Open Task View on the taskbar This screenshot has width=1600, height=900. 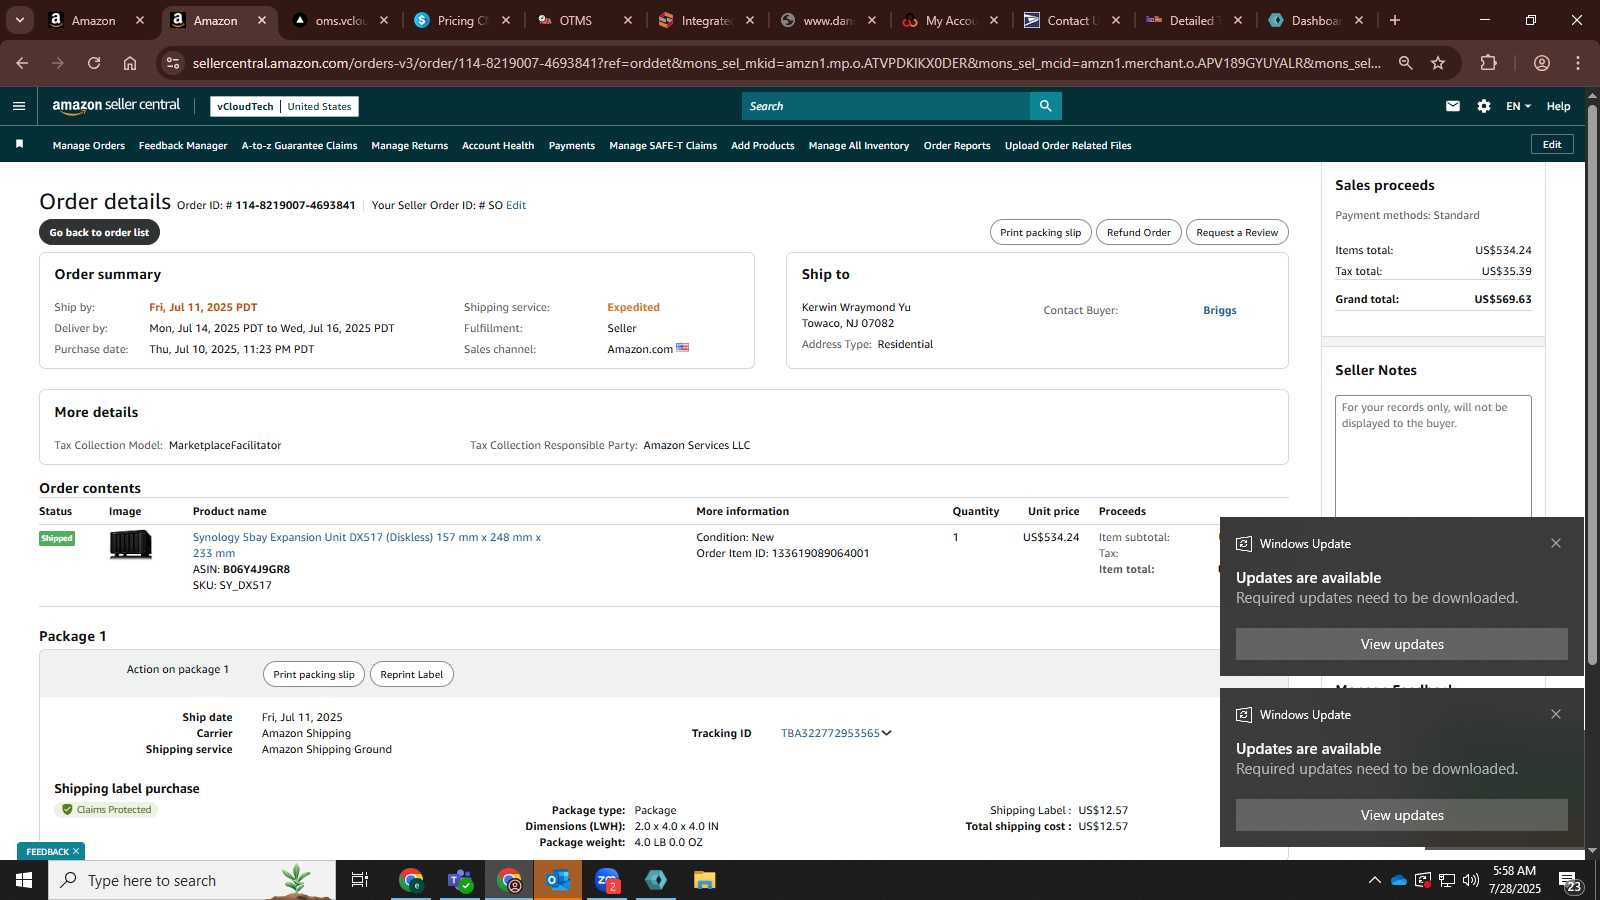(360, 880)
